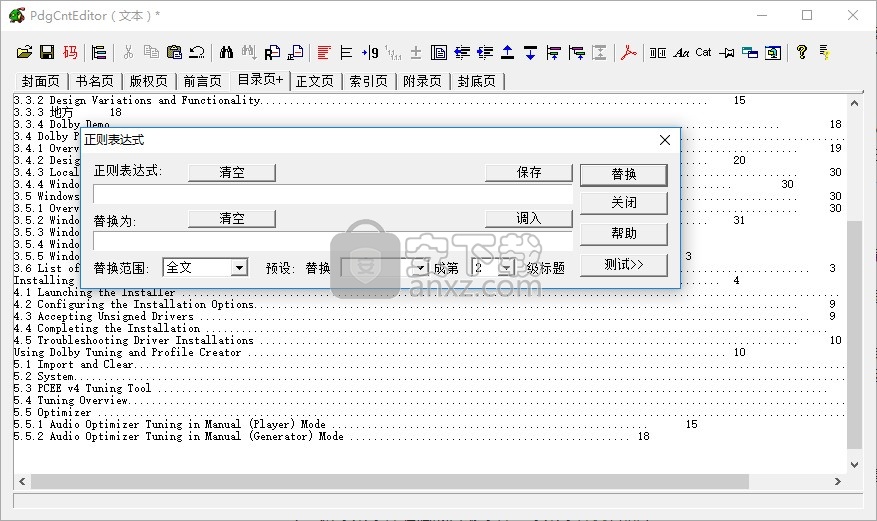Copy using the two-pages icon
877x521 pixels.
point(151,53)
